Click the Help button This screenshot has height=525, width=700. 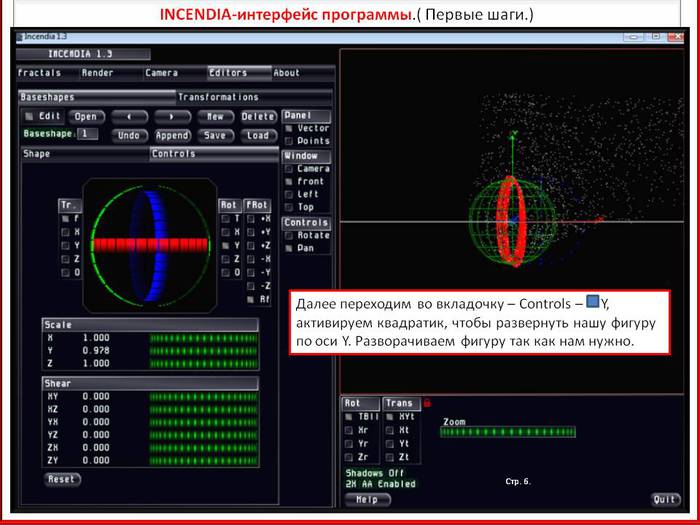[x=368, y=500]
